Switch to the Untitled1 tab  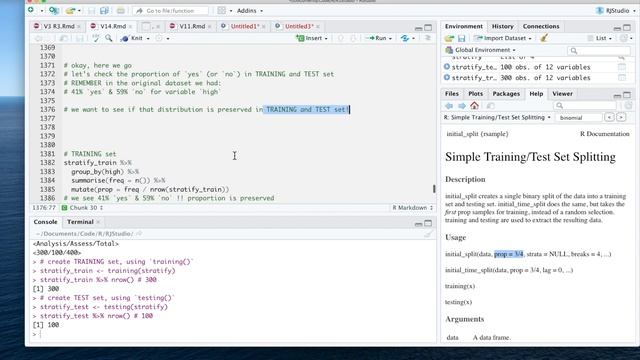tap(243, 26)
